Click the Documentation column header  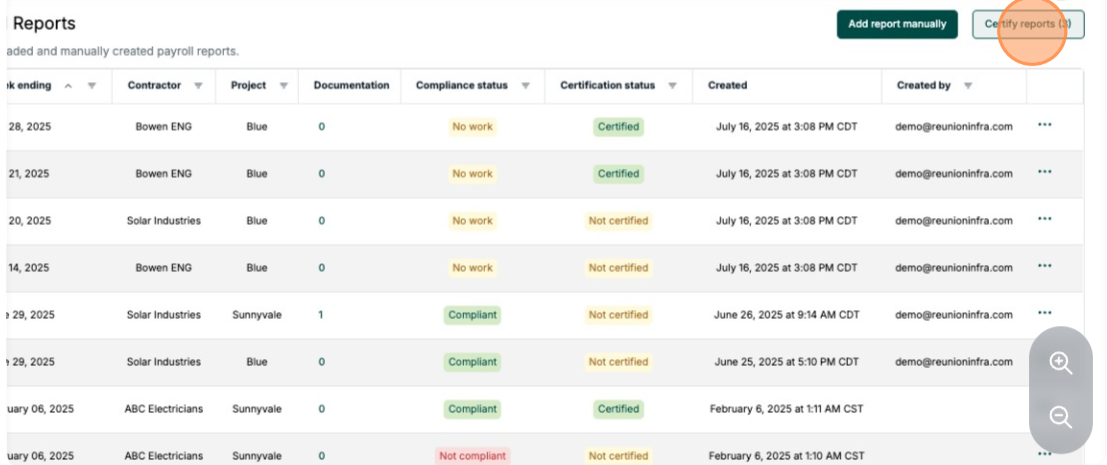point(351,86)
